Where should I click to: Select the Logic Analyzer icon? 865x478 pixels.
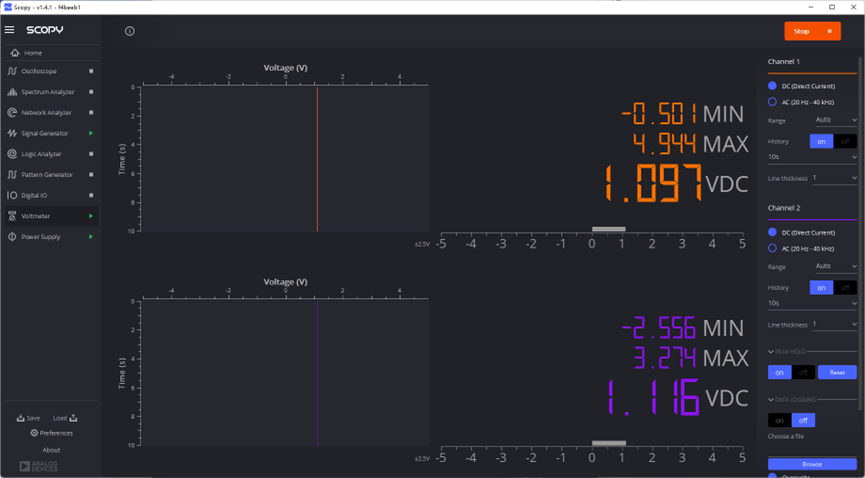coord(12,154)
